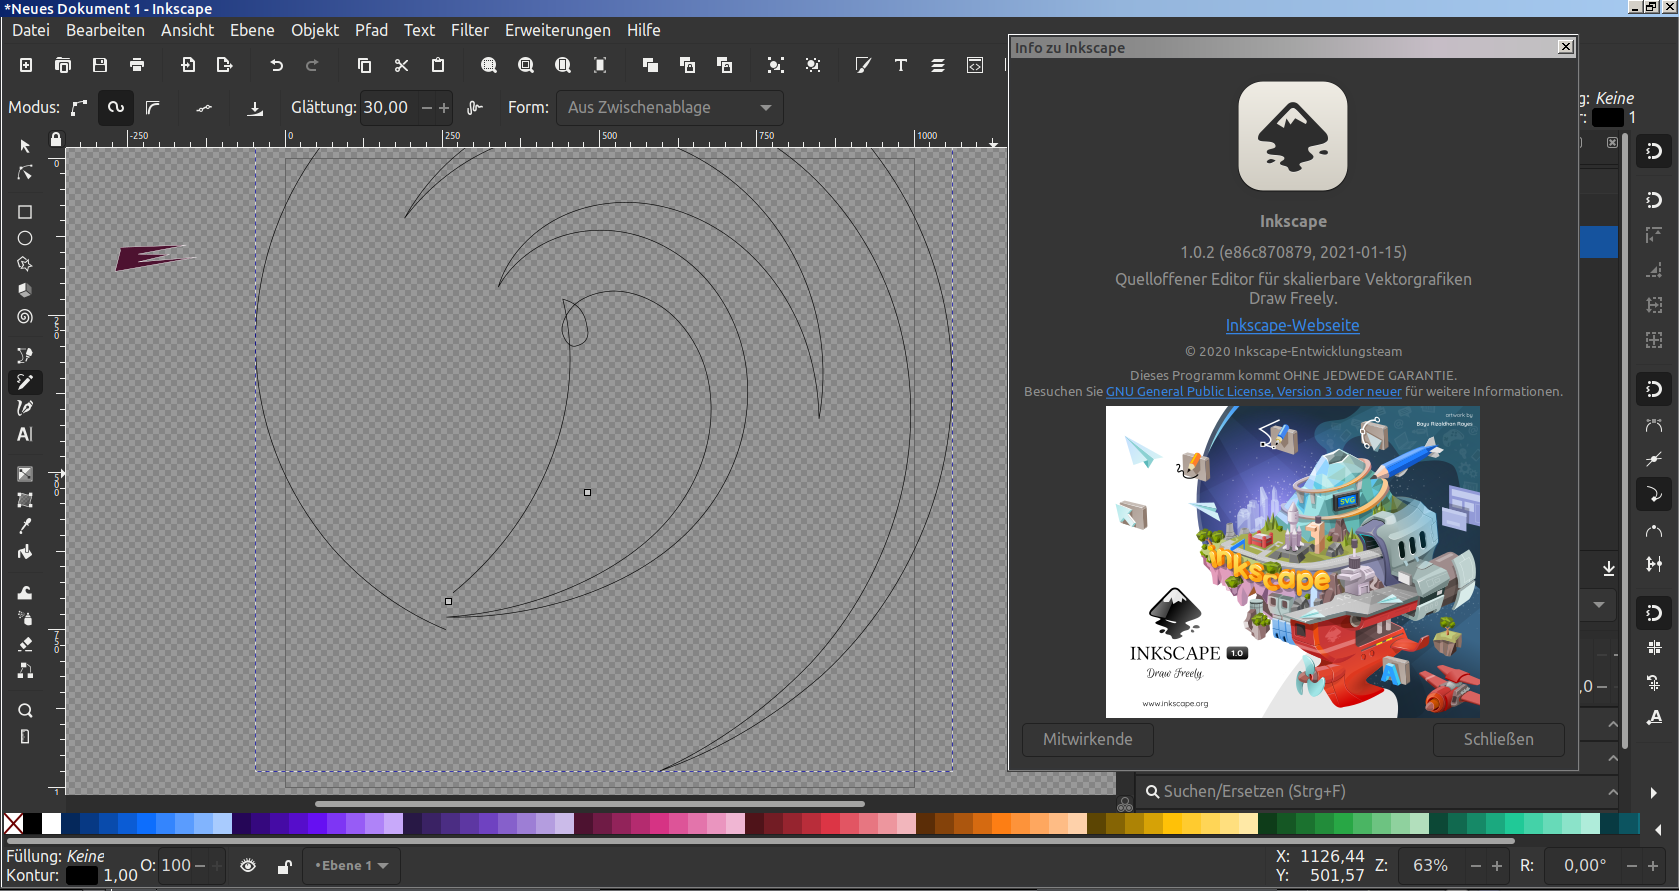Save the document with the floppy icon

click(x=100, y=65)
